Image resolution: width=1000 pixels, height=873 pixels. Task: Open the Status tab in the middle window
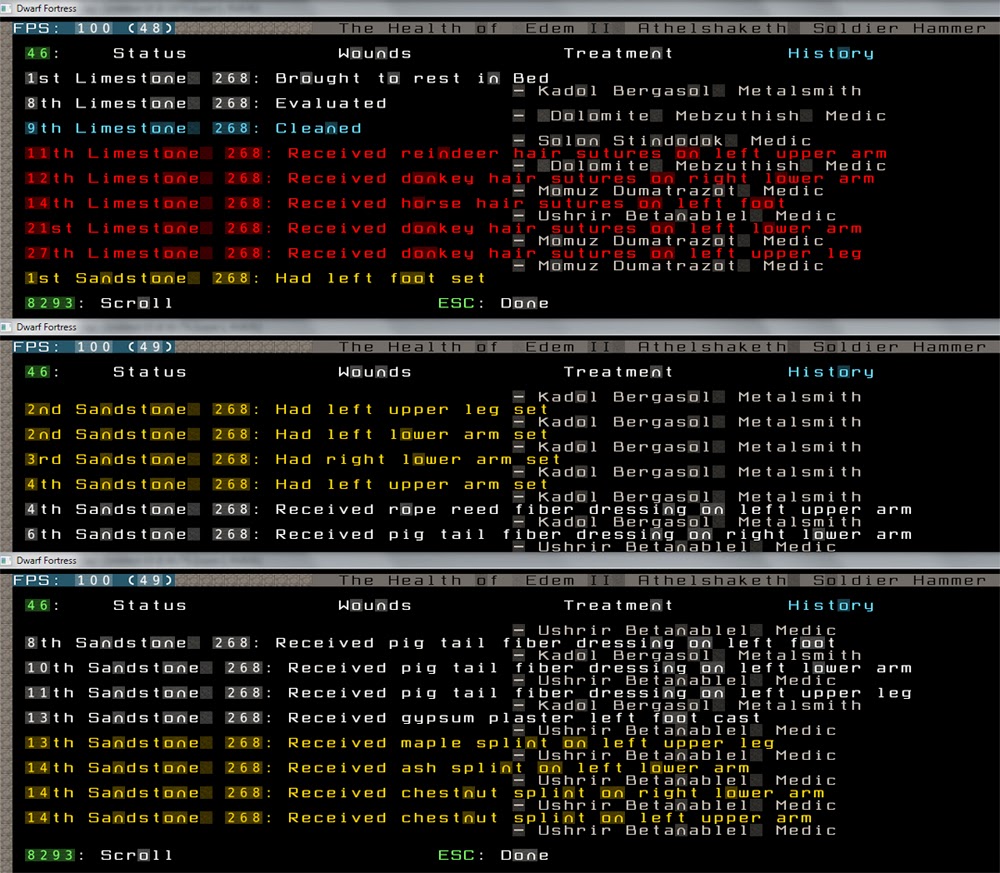(150, 372)
